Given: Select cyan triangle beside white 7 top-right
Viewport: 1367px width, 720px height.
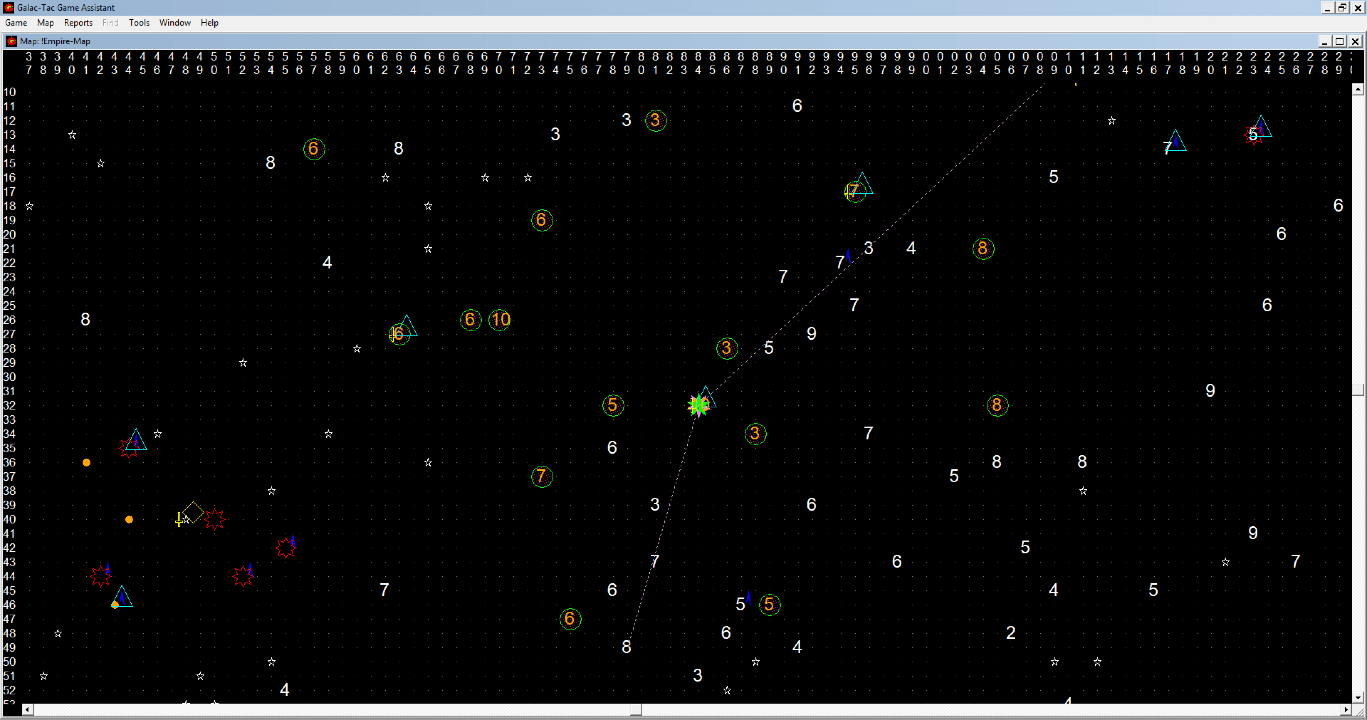Looking at the screenshot, I should [x=1177, y=142].
